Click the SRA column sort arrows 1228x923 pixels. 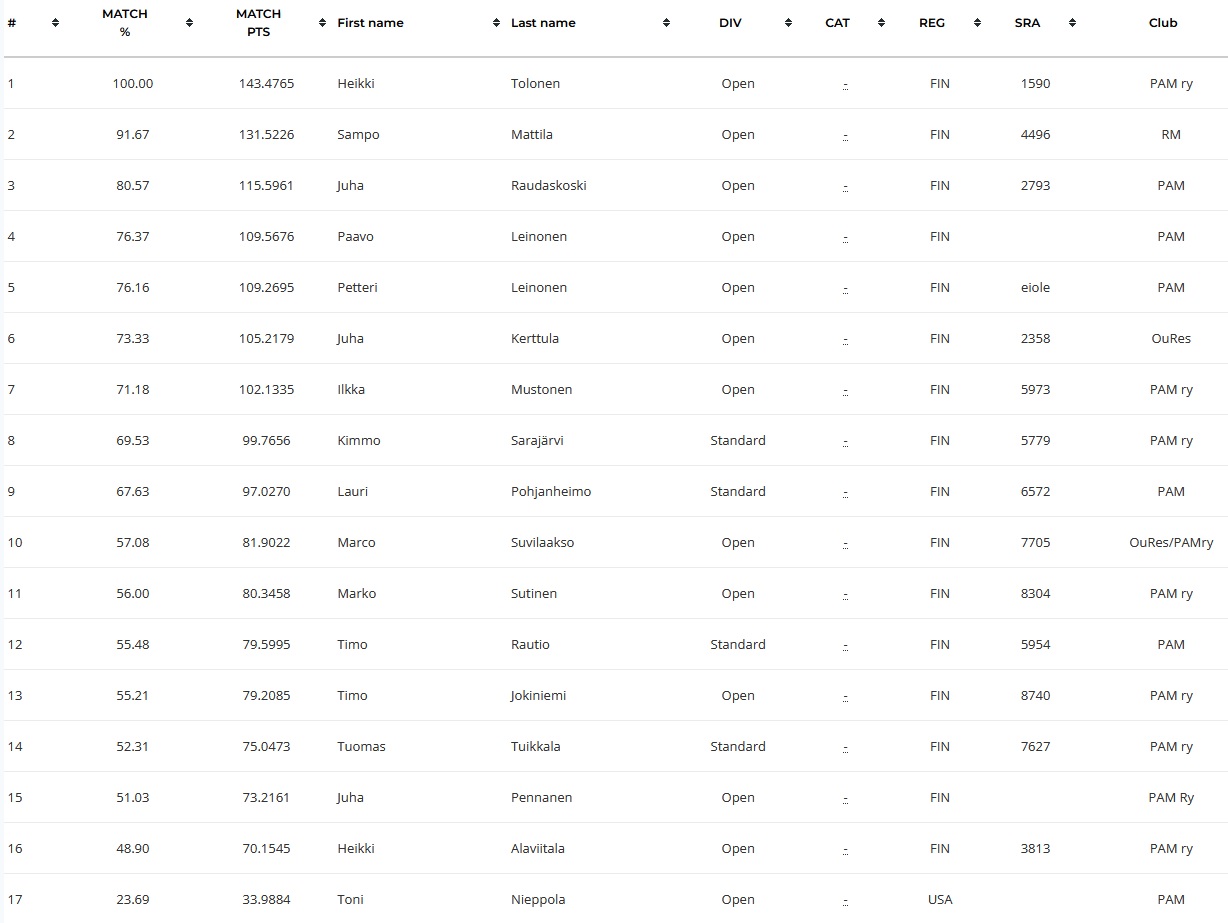tap(1072, 23)
